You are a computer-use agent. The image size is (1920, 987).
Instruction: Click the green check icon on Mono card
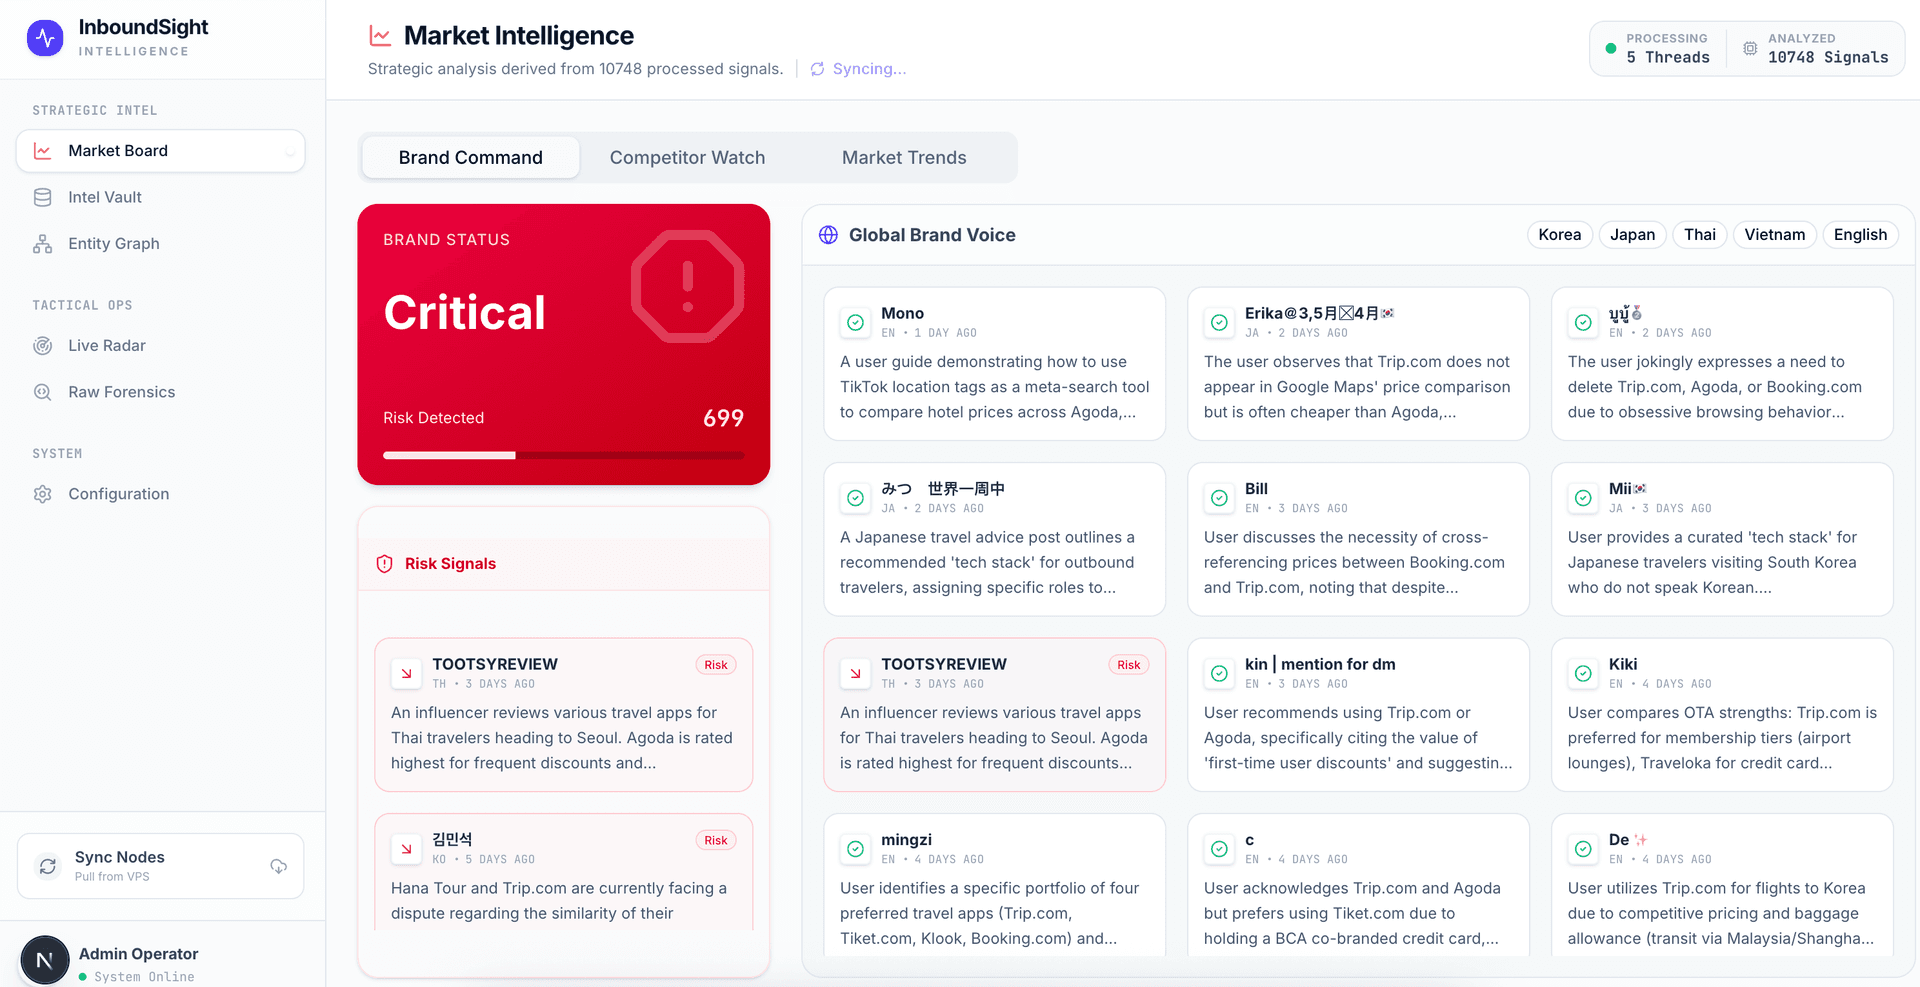click(856, 322)
